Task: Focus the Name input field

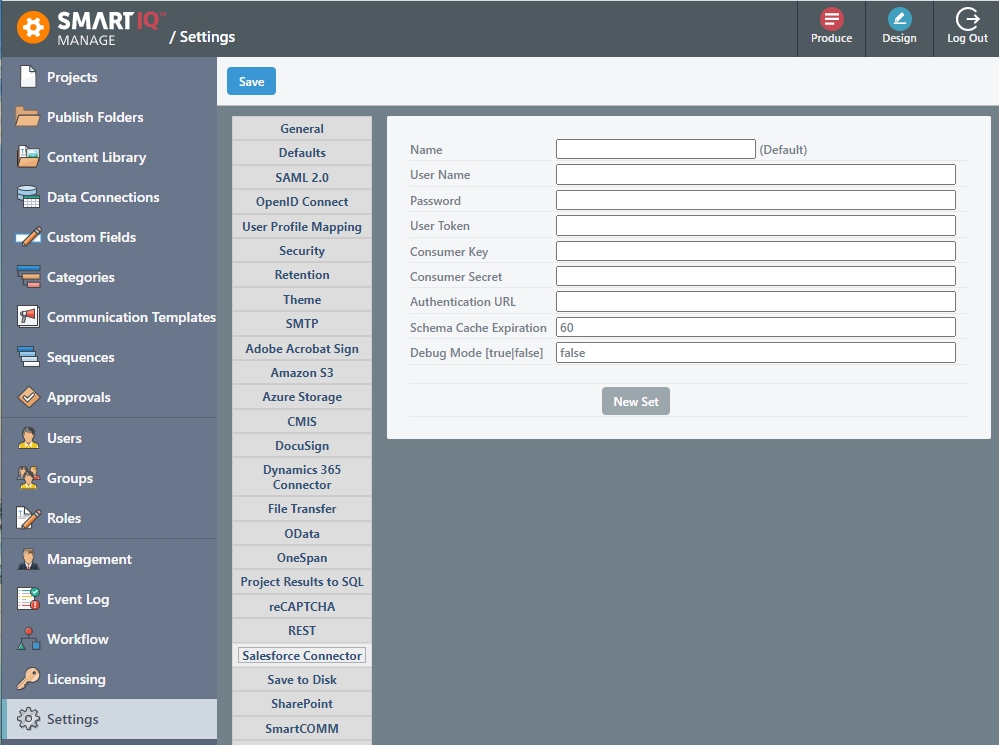Action: click(656, 149)
